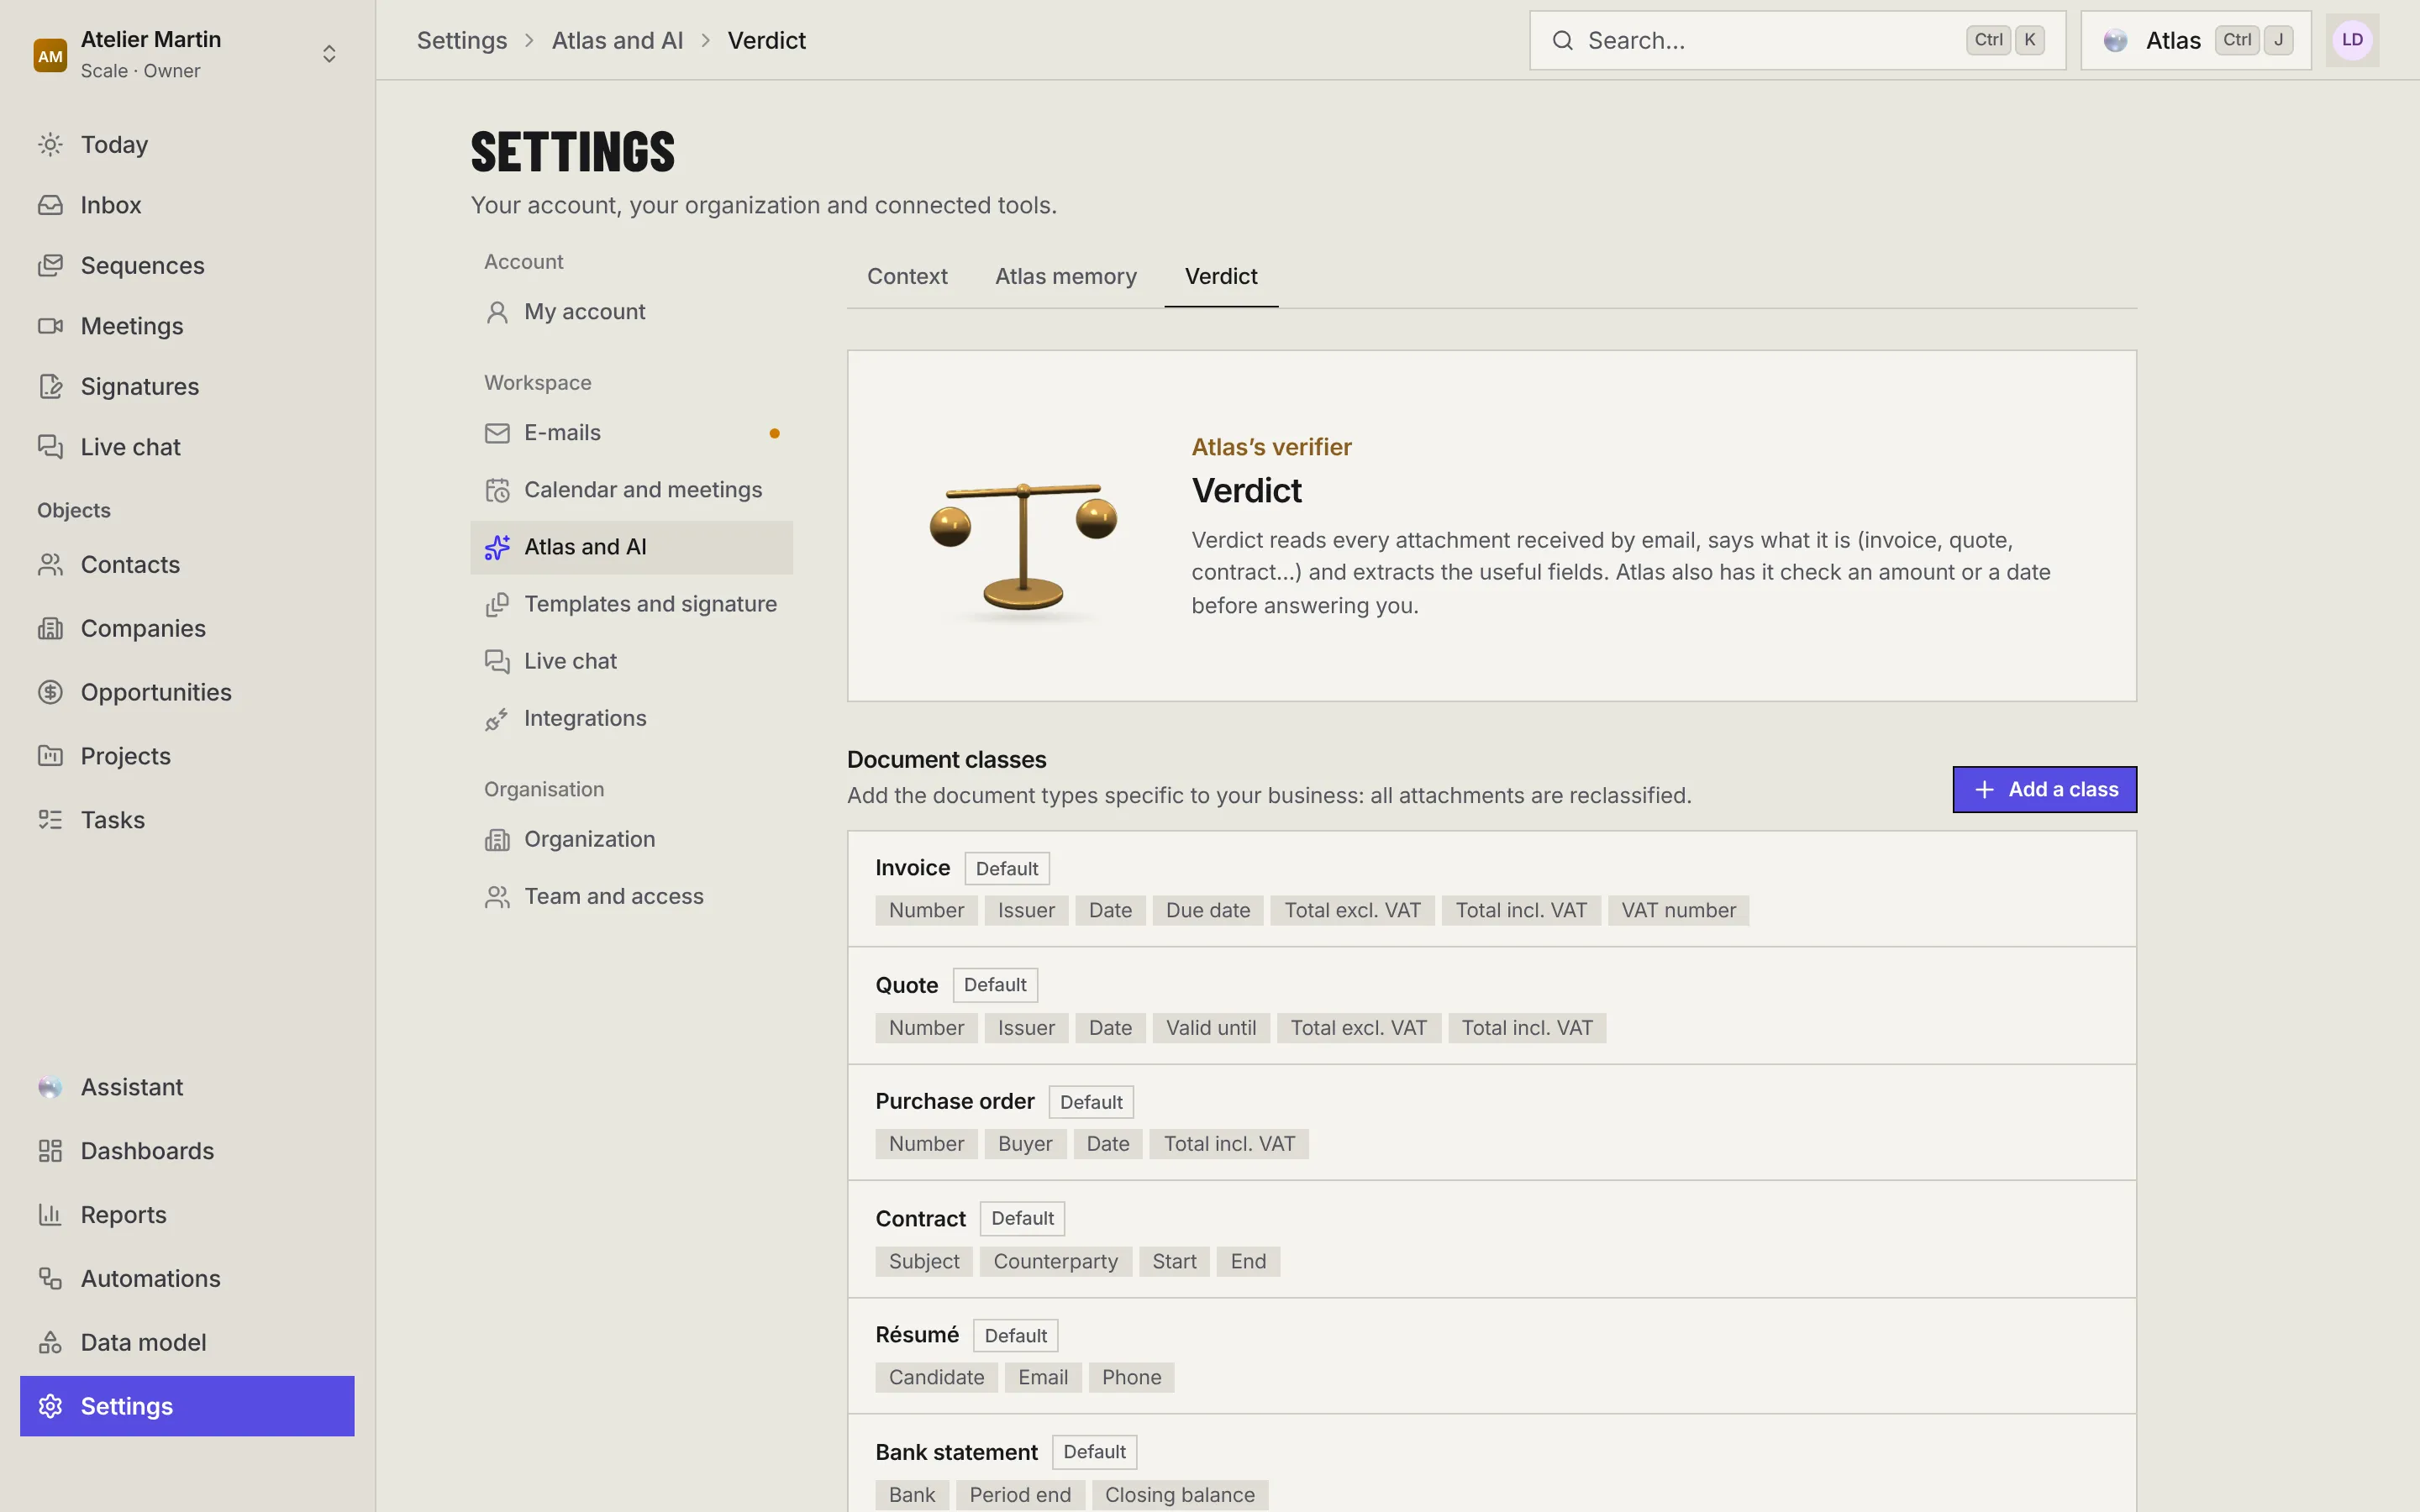2420x1512 pixels.
Task: Click the Companies building icon
Action: pyautogui.click(x=50, y=628)
